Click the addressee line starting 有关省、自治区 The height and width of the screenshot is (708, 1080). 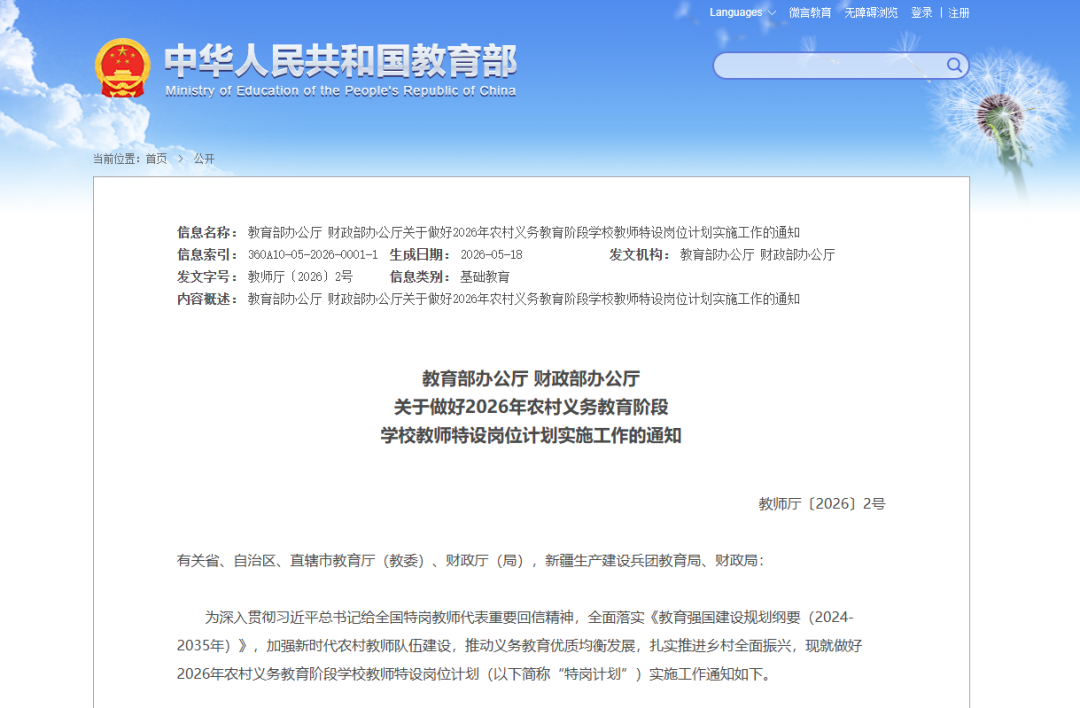tap(470, 561)
